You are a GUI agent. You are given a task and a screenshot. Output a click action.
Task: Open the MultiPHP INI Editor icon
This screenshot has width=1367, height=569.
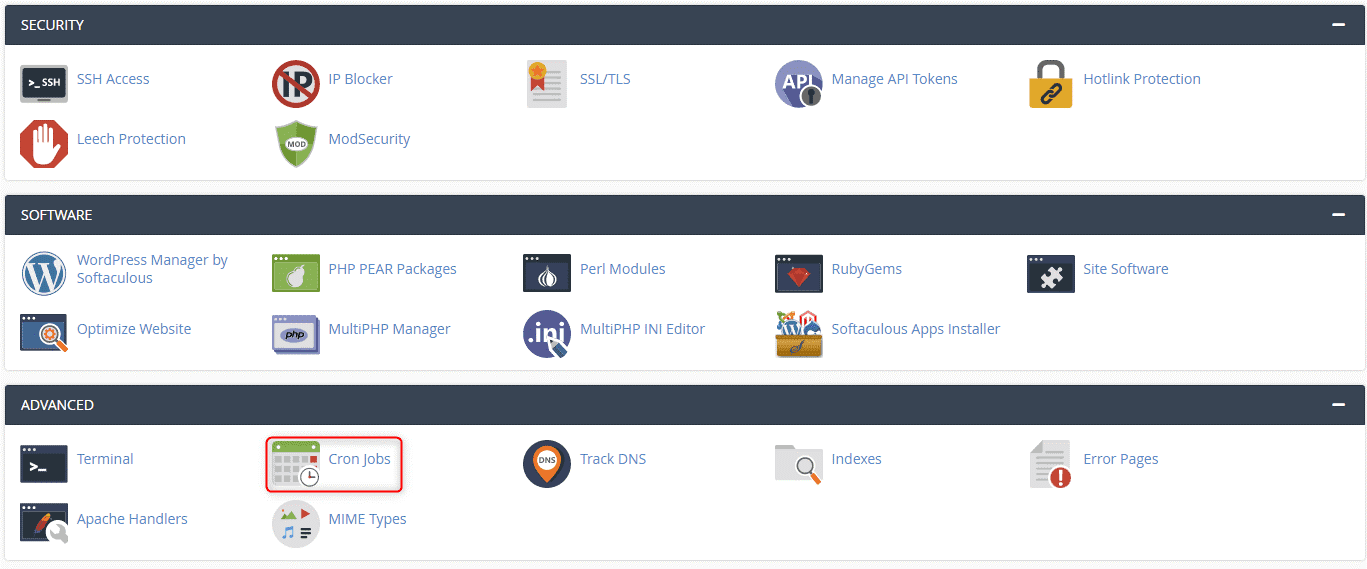point(547,334)
